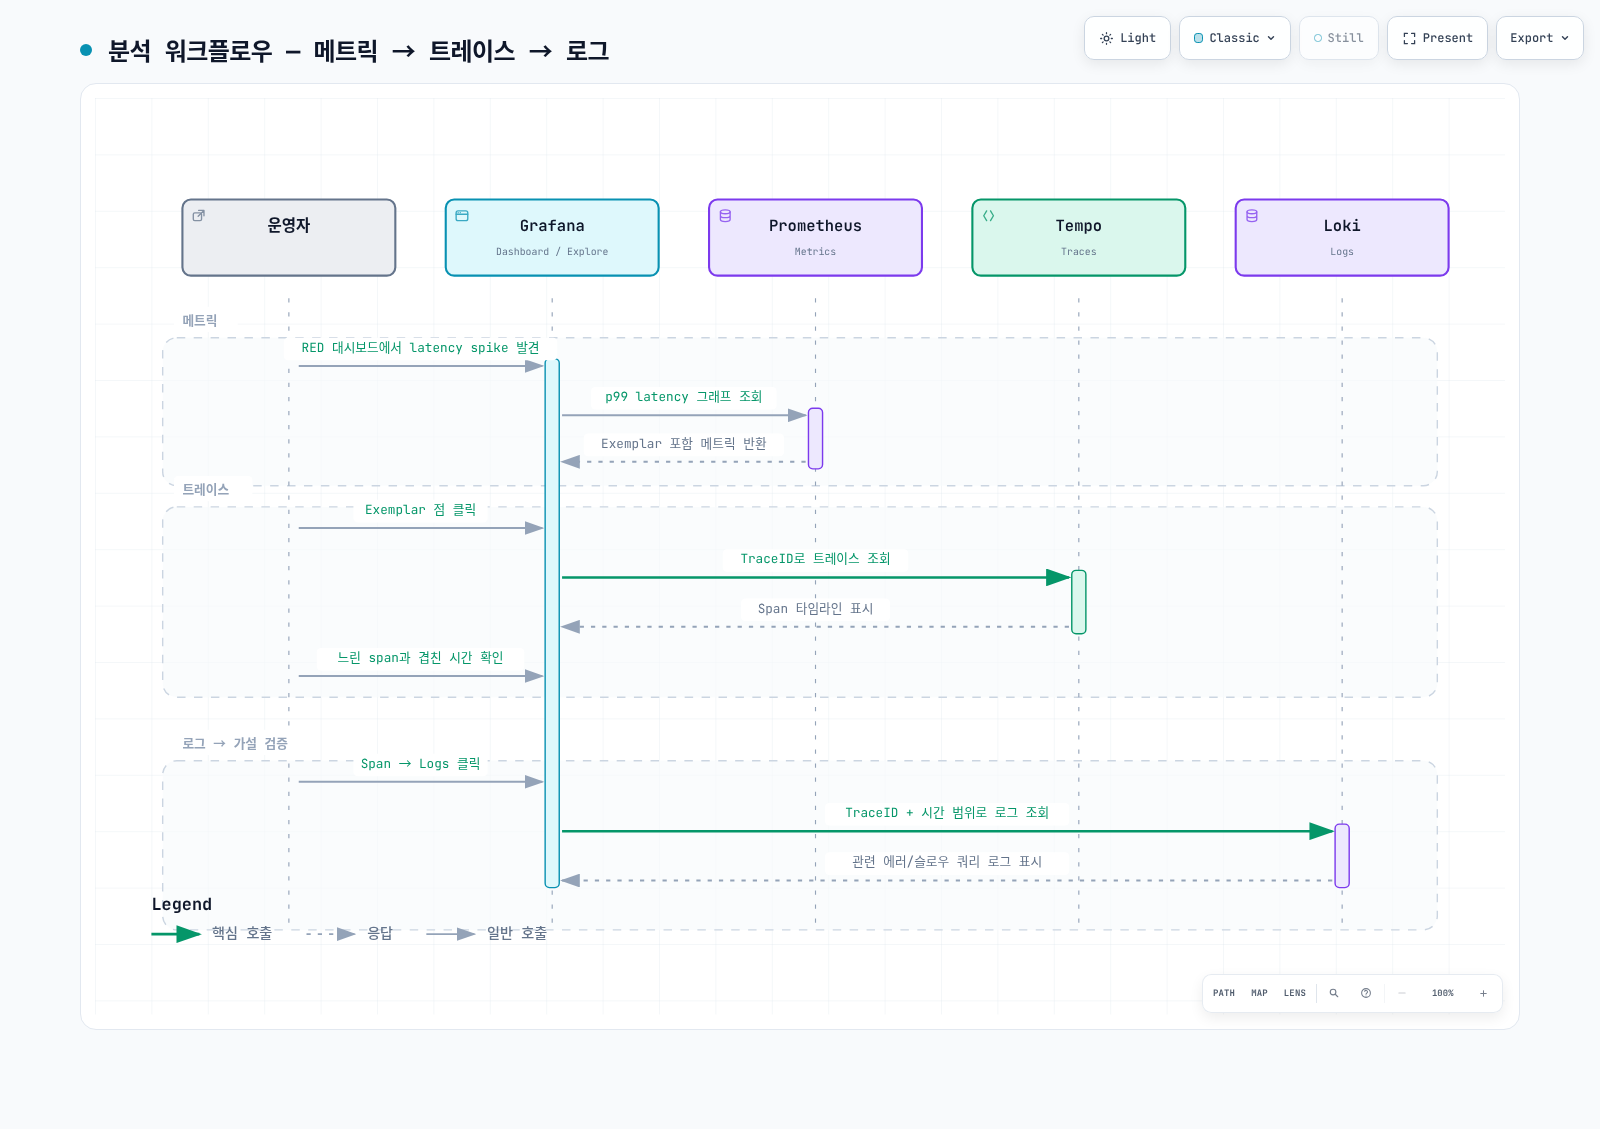
Task: Click the database icon in Loki box
Action: pyautogui.click(x=1251, y=215)
